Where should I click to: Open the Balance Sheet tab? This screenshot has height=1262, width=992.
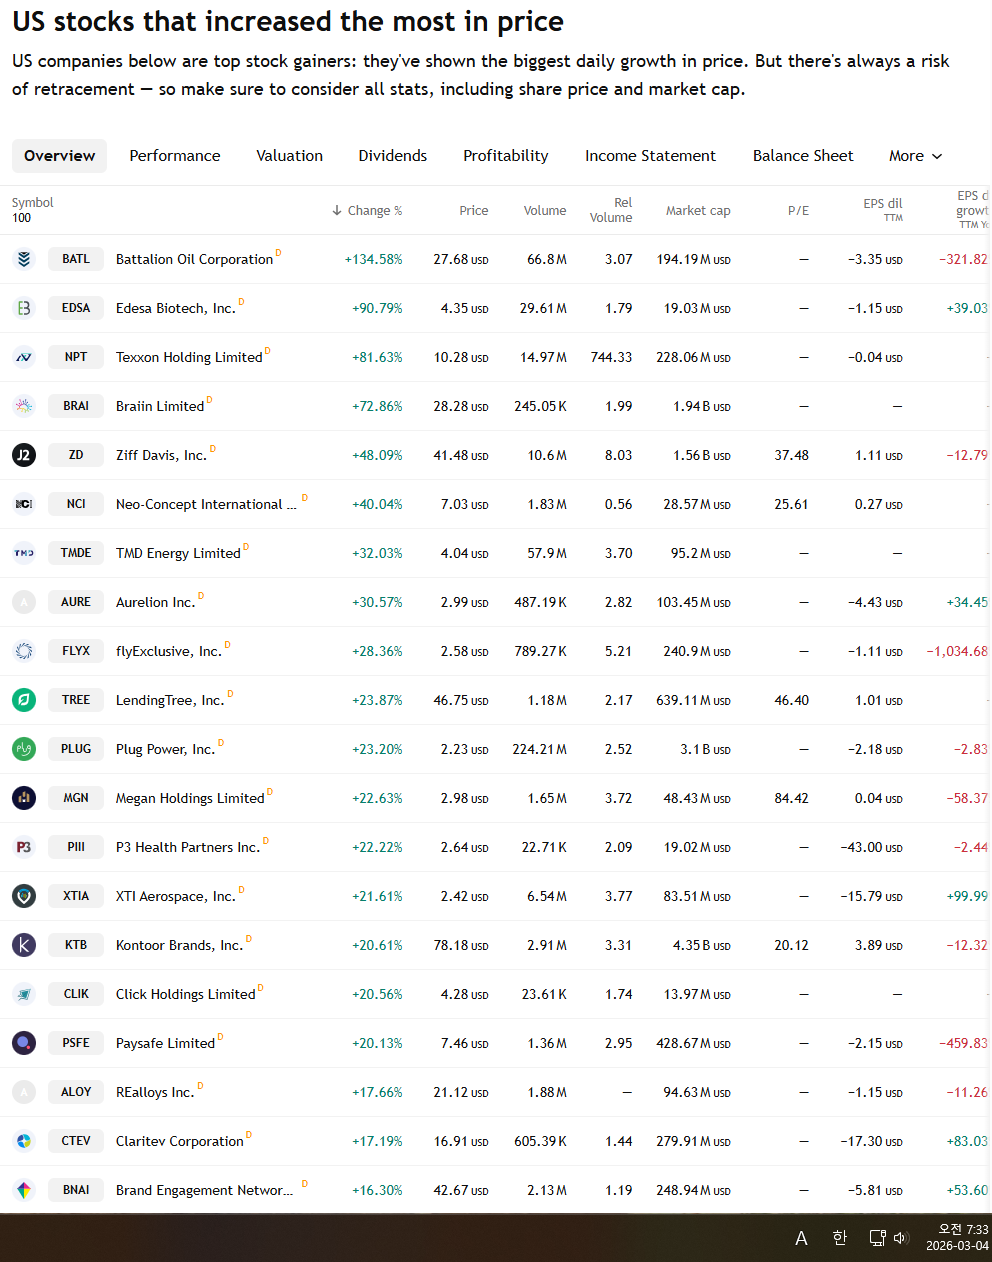pos(803,156)
